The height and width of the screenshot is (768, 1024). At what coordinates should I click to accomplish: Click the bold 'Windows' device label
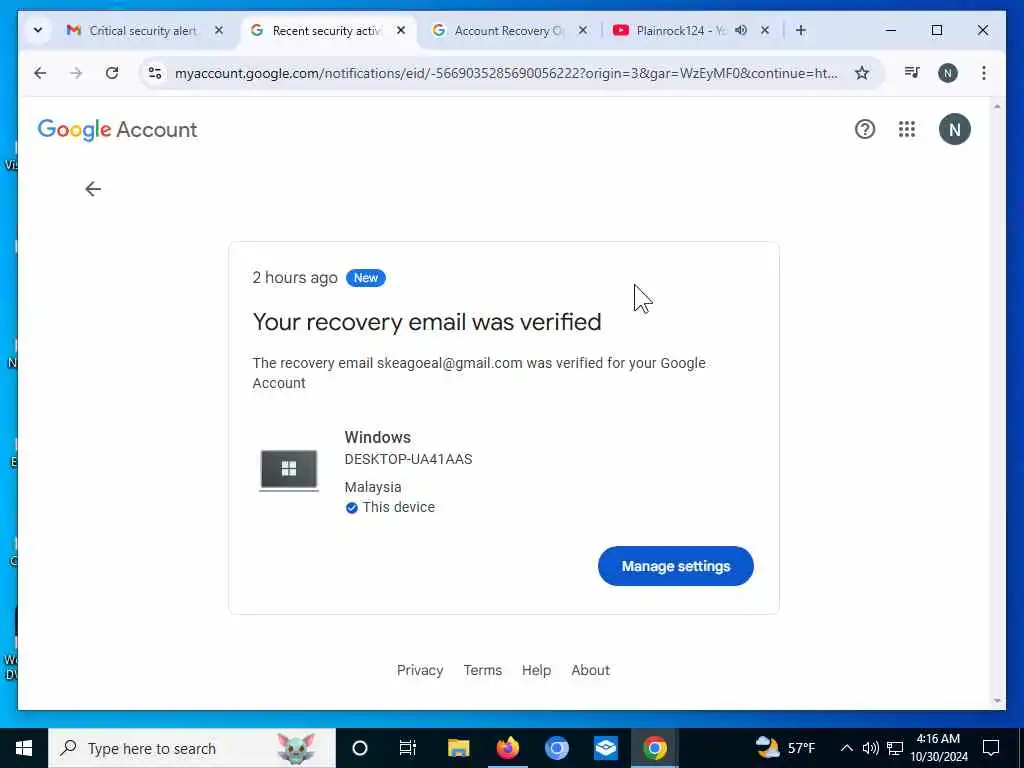pyautogui.click(x=377, y=437)
